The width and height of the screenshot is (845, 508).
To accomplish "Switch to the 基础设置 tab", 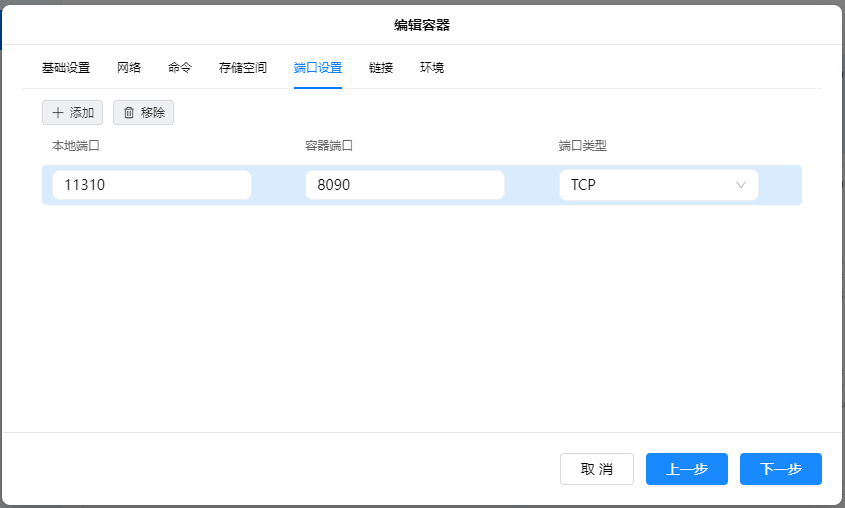I will pos(66,68).
